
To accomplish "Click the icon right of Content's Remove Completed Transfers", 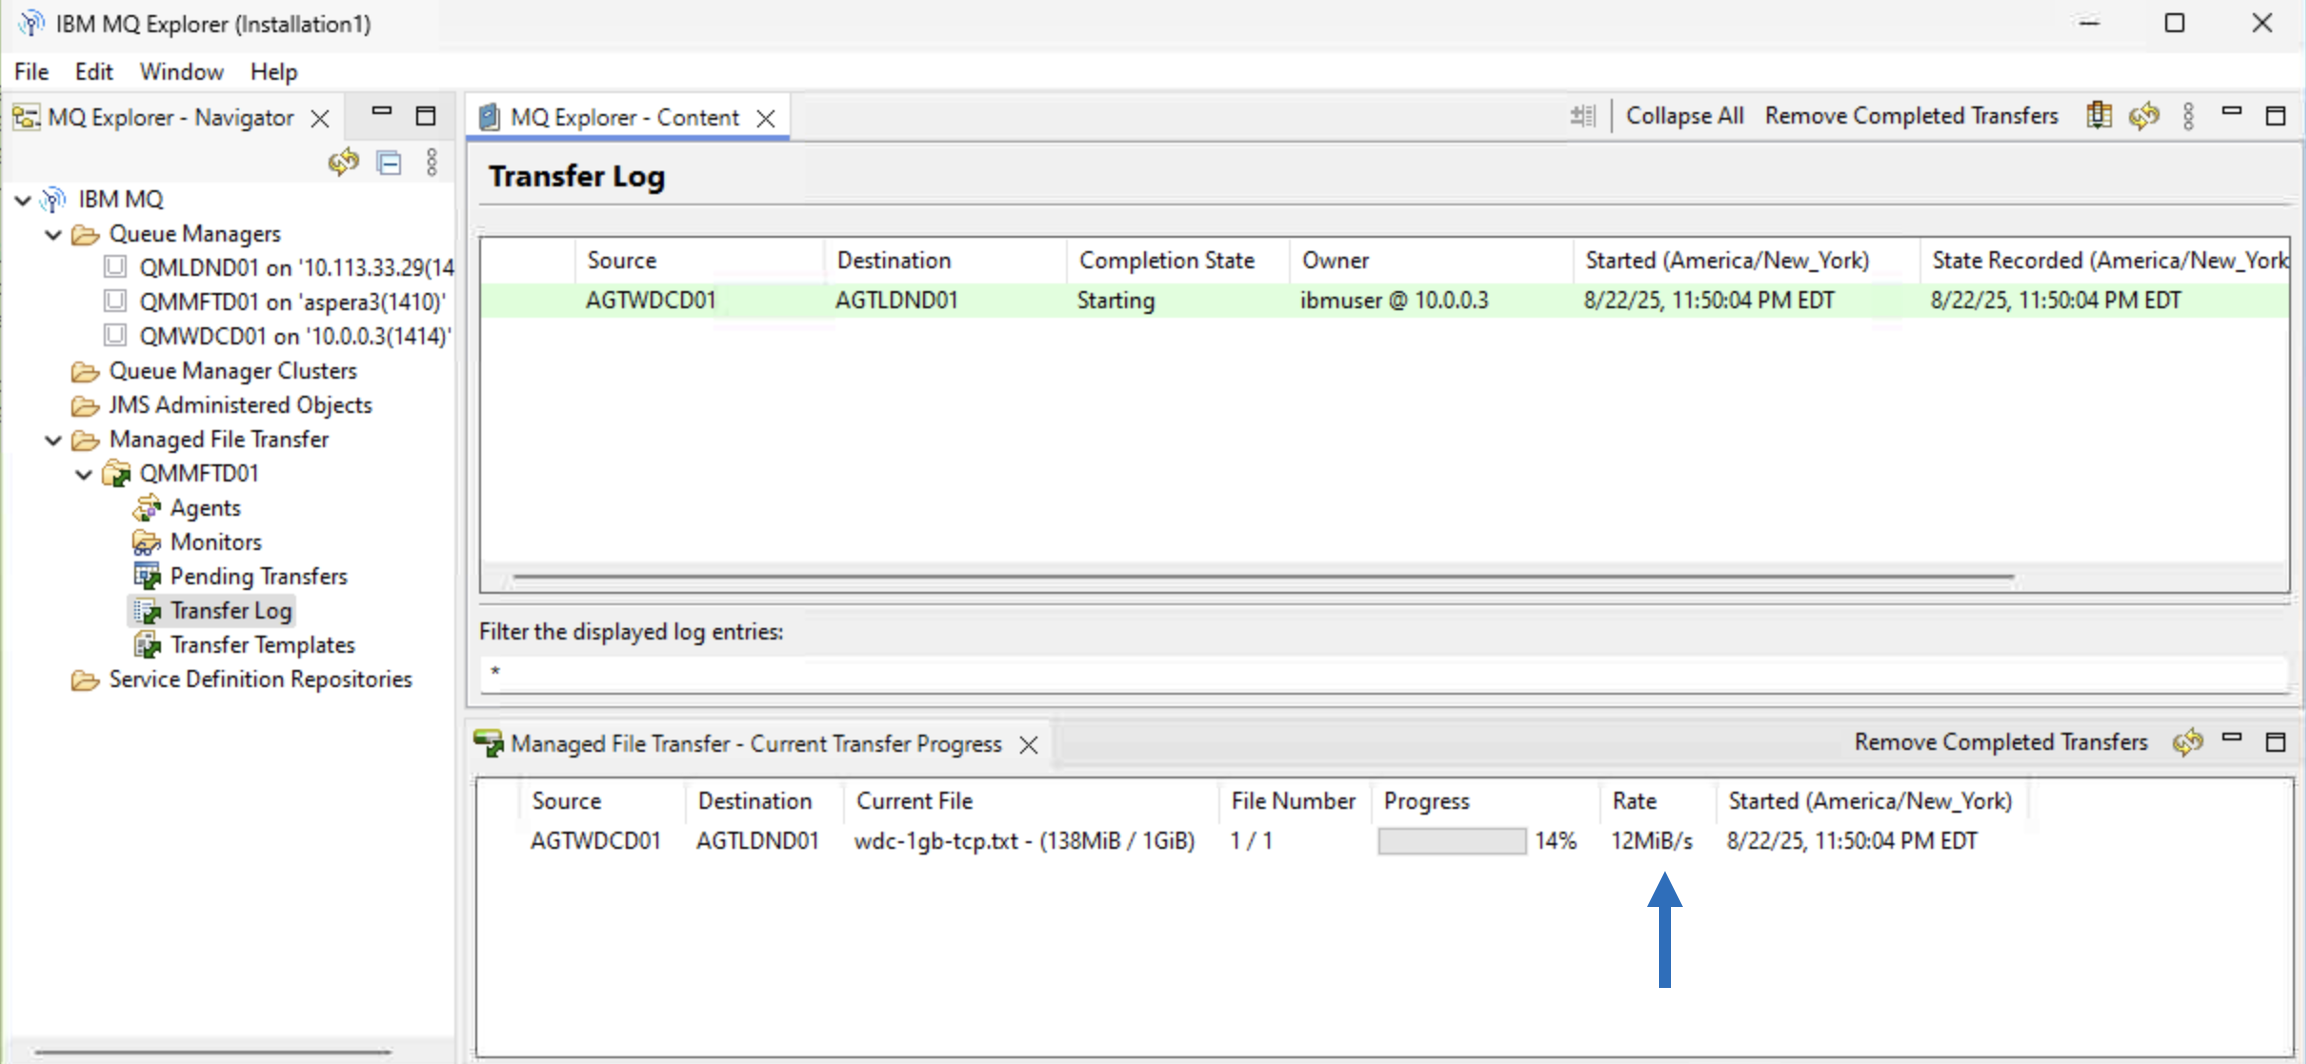I will click(2099, 116).
